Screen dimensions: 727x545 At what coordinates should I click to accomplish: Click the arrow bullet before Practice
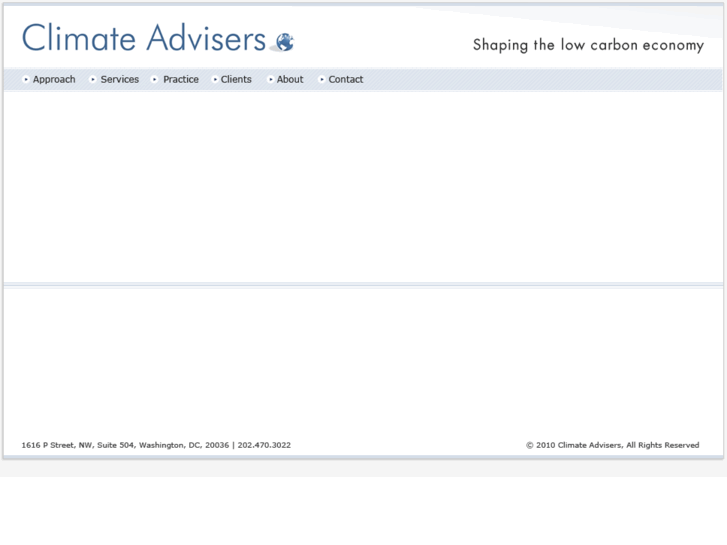click(155, 79)
